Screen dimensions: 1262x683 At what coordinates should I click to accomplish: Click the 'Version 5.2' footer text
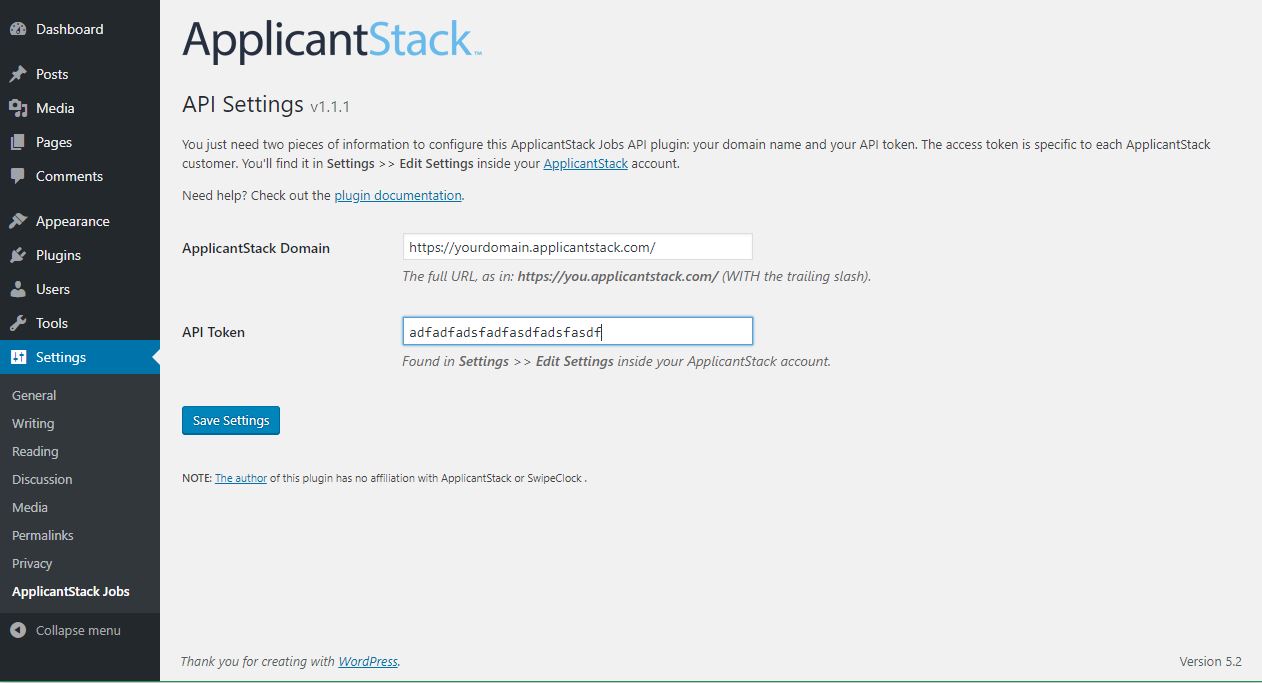(x=1210, y=661)
